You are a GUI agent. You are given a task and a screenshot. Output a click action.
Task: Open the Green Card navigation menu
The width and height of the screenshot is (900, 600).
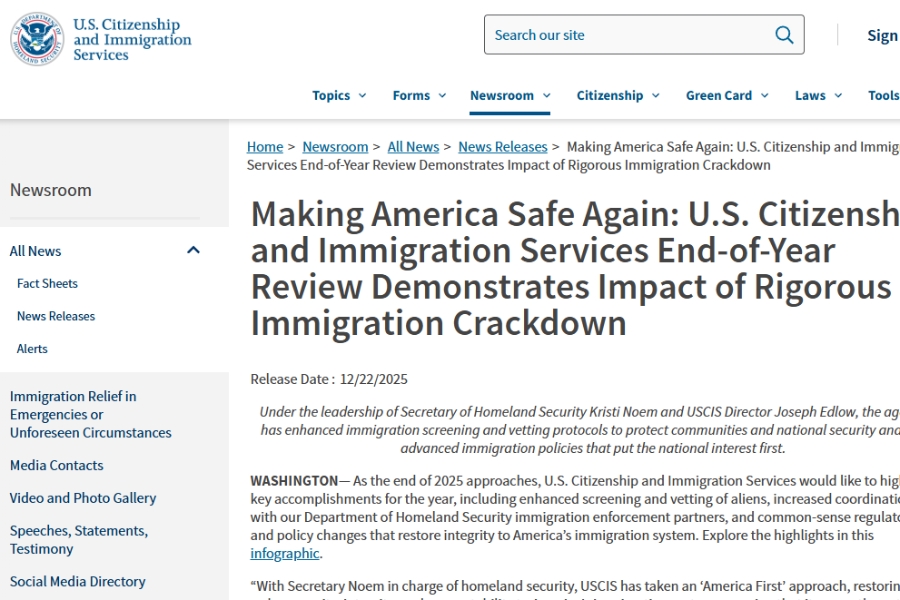pyautogui.click(x=727, y=96)
